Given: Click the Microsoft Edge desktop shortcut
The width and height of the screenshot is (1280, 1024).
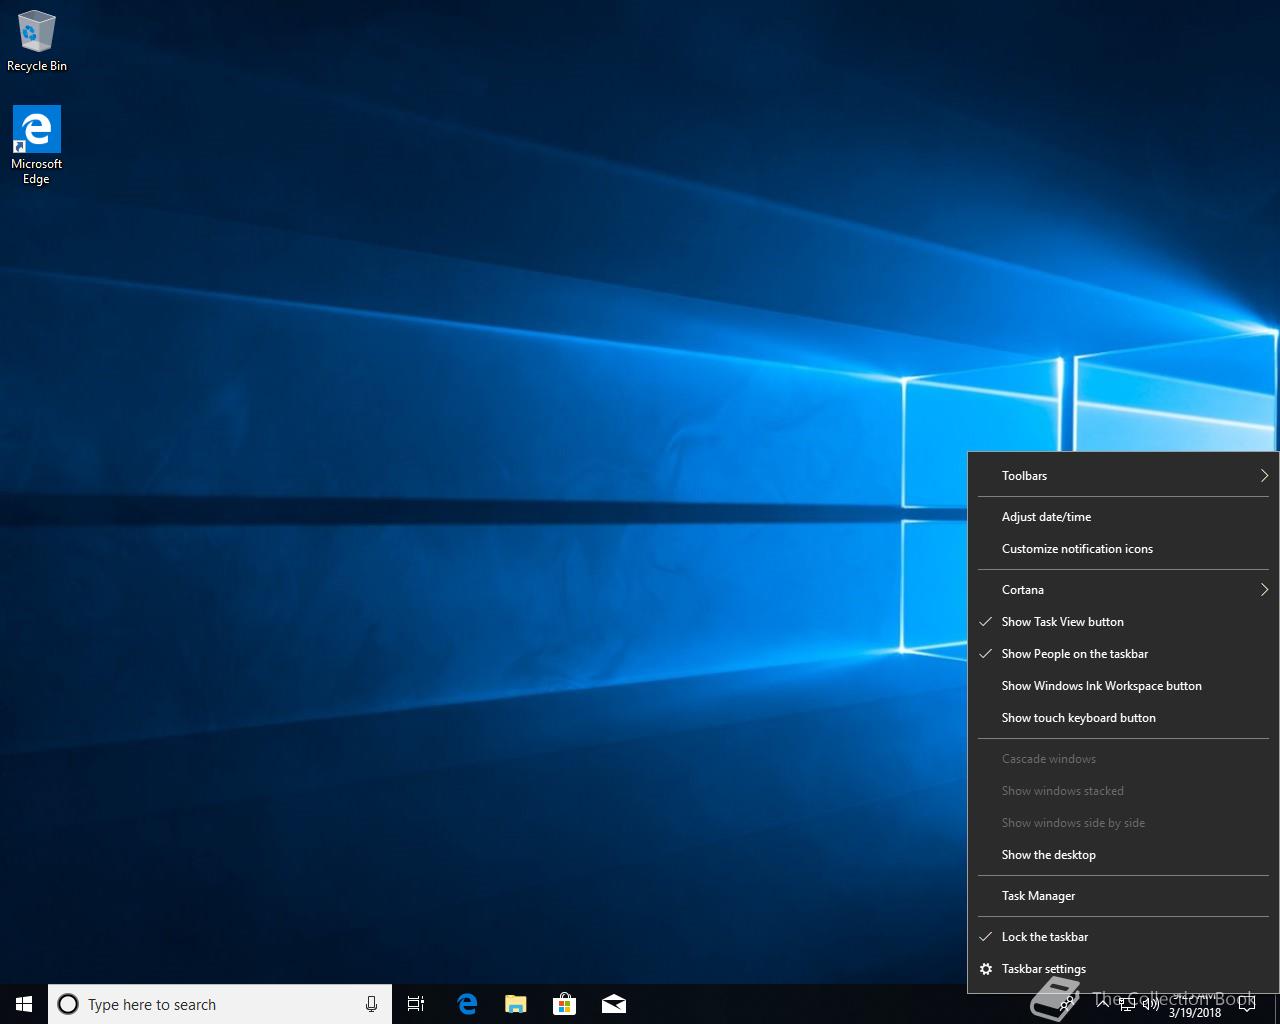Looking at the screenshot, I should click(x=36, y=145).
